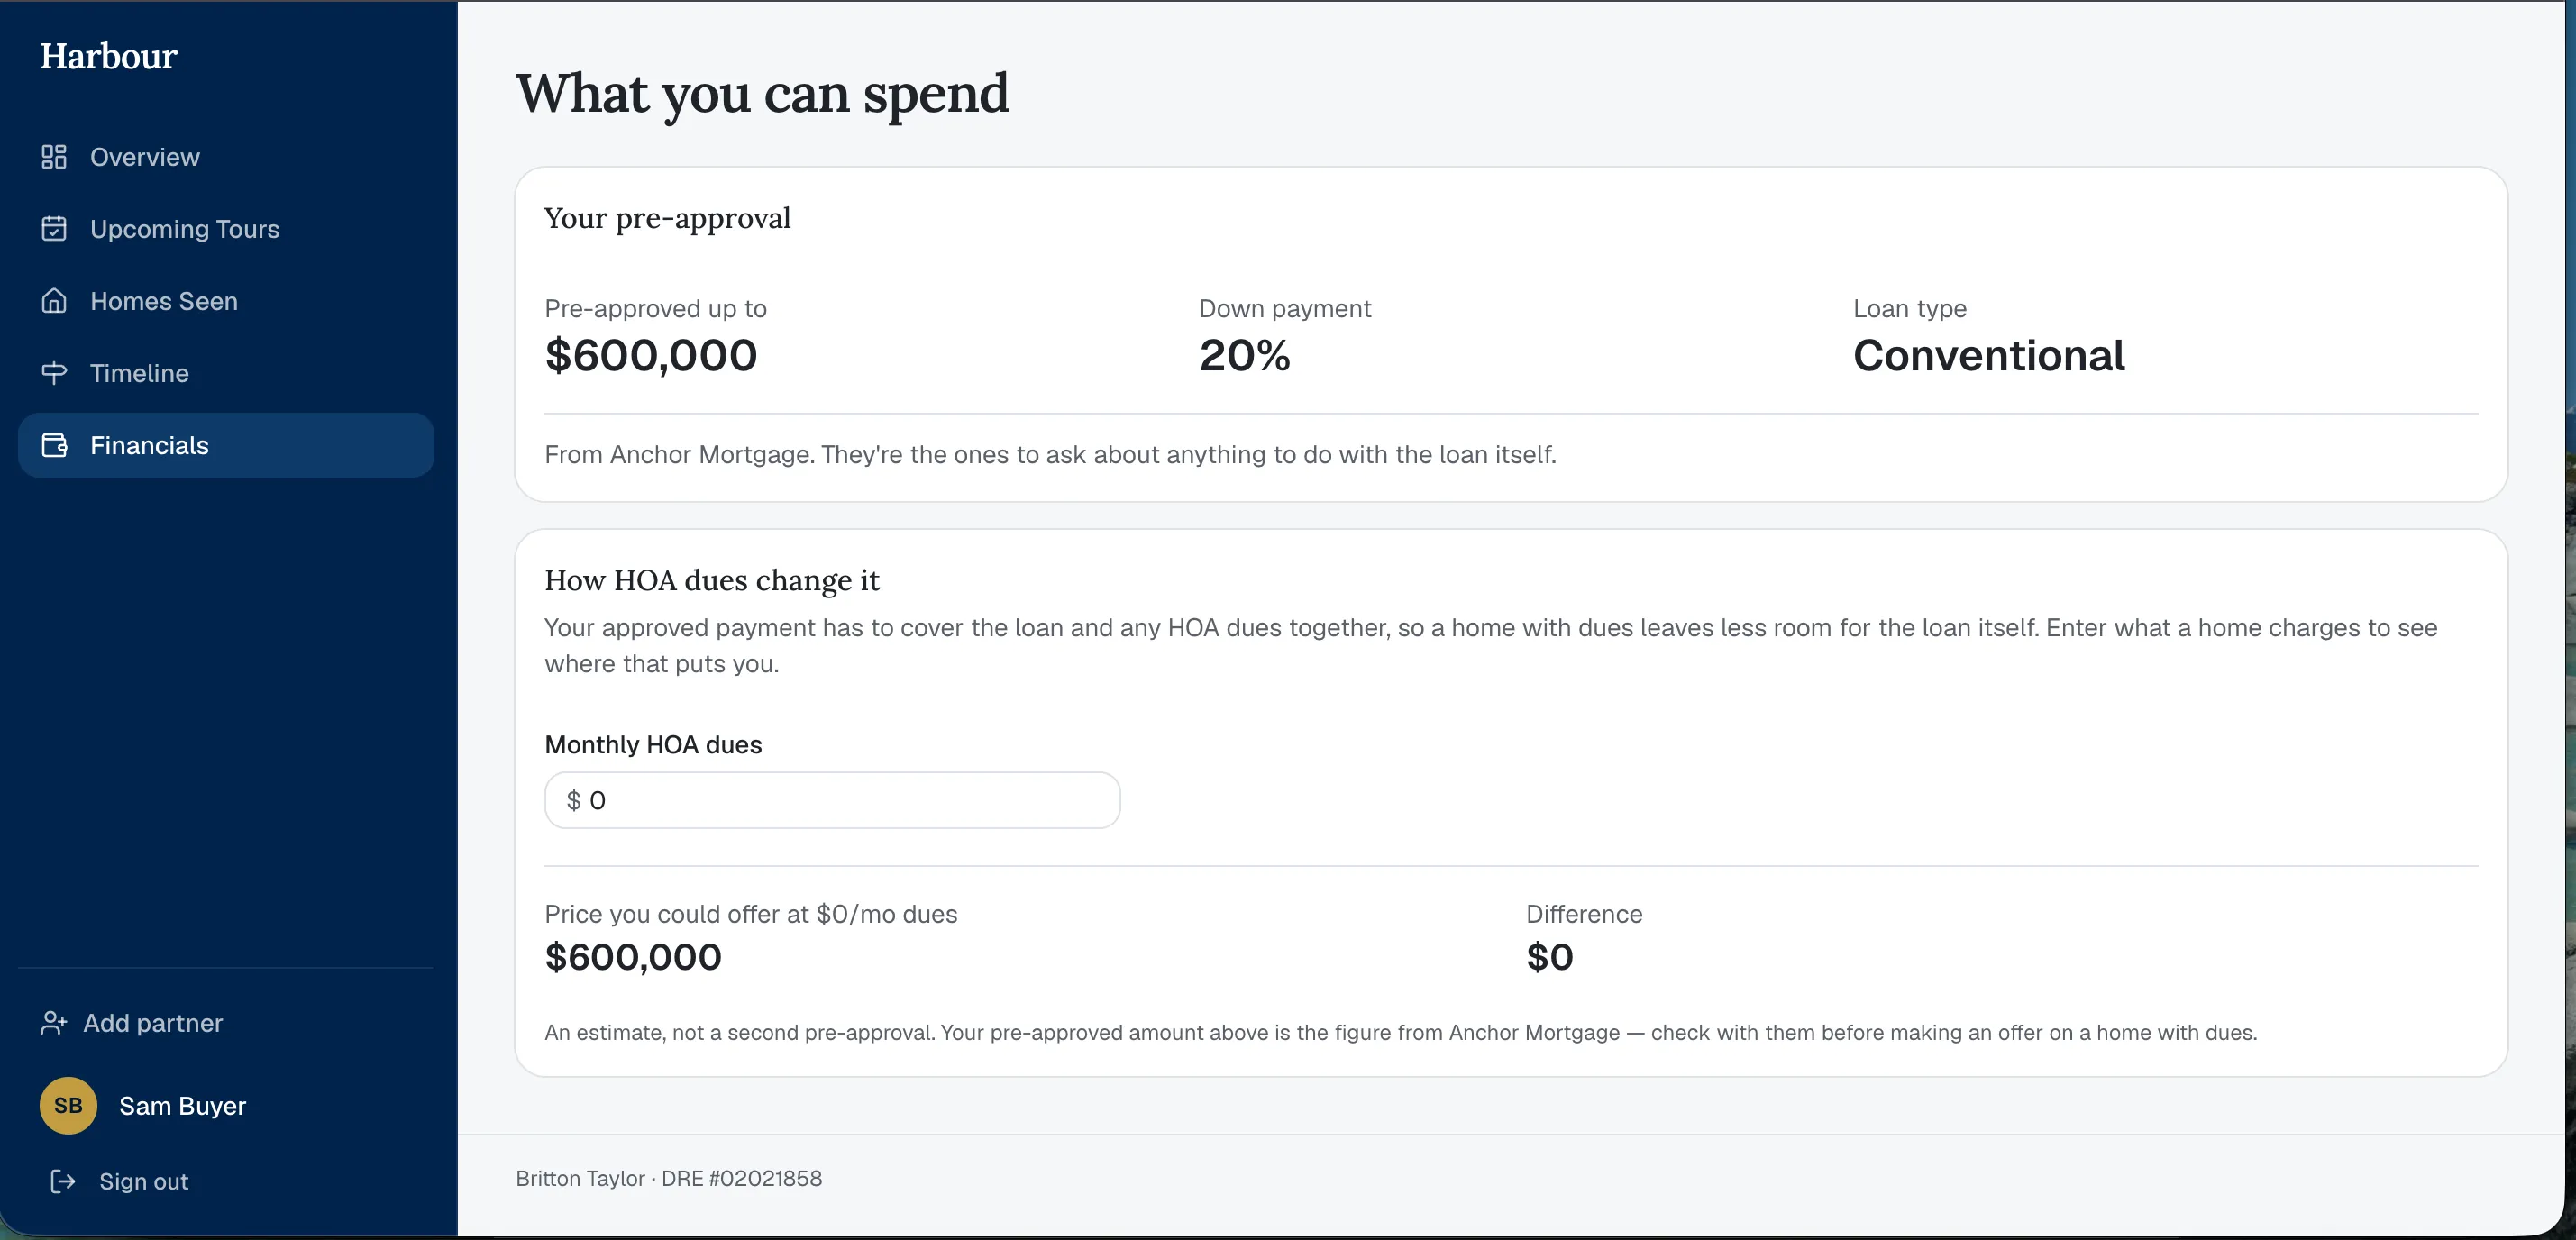This screenshot has width=2576, height=1240.
Task: Click the Homes Seen house icon
Action: [54, 301]
